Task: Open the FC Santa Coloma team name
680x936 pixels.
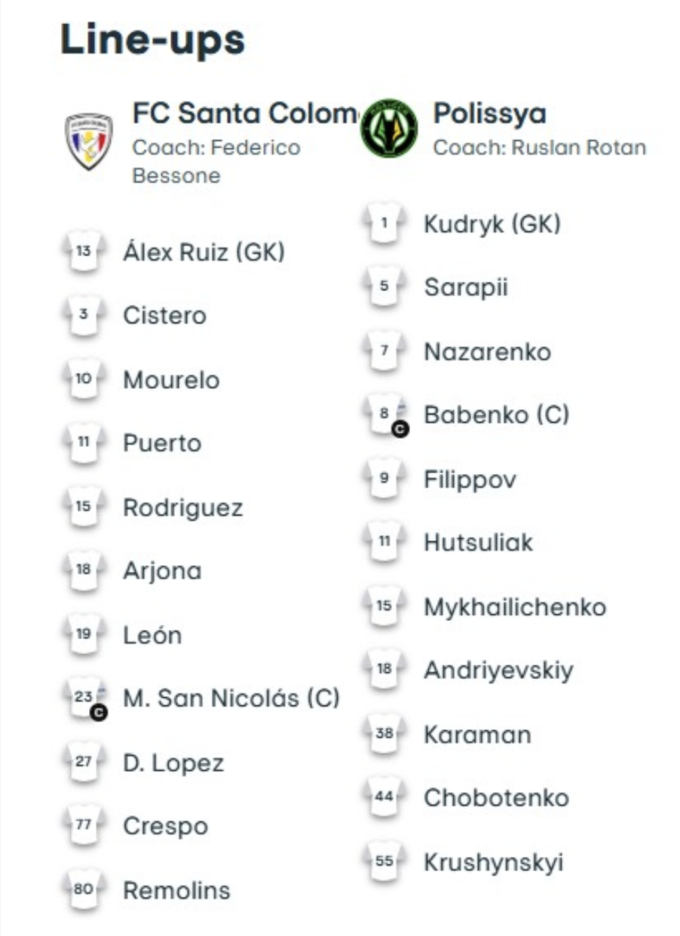Action: pyautogui.click(x=245, y=113)
